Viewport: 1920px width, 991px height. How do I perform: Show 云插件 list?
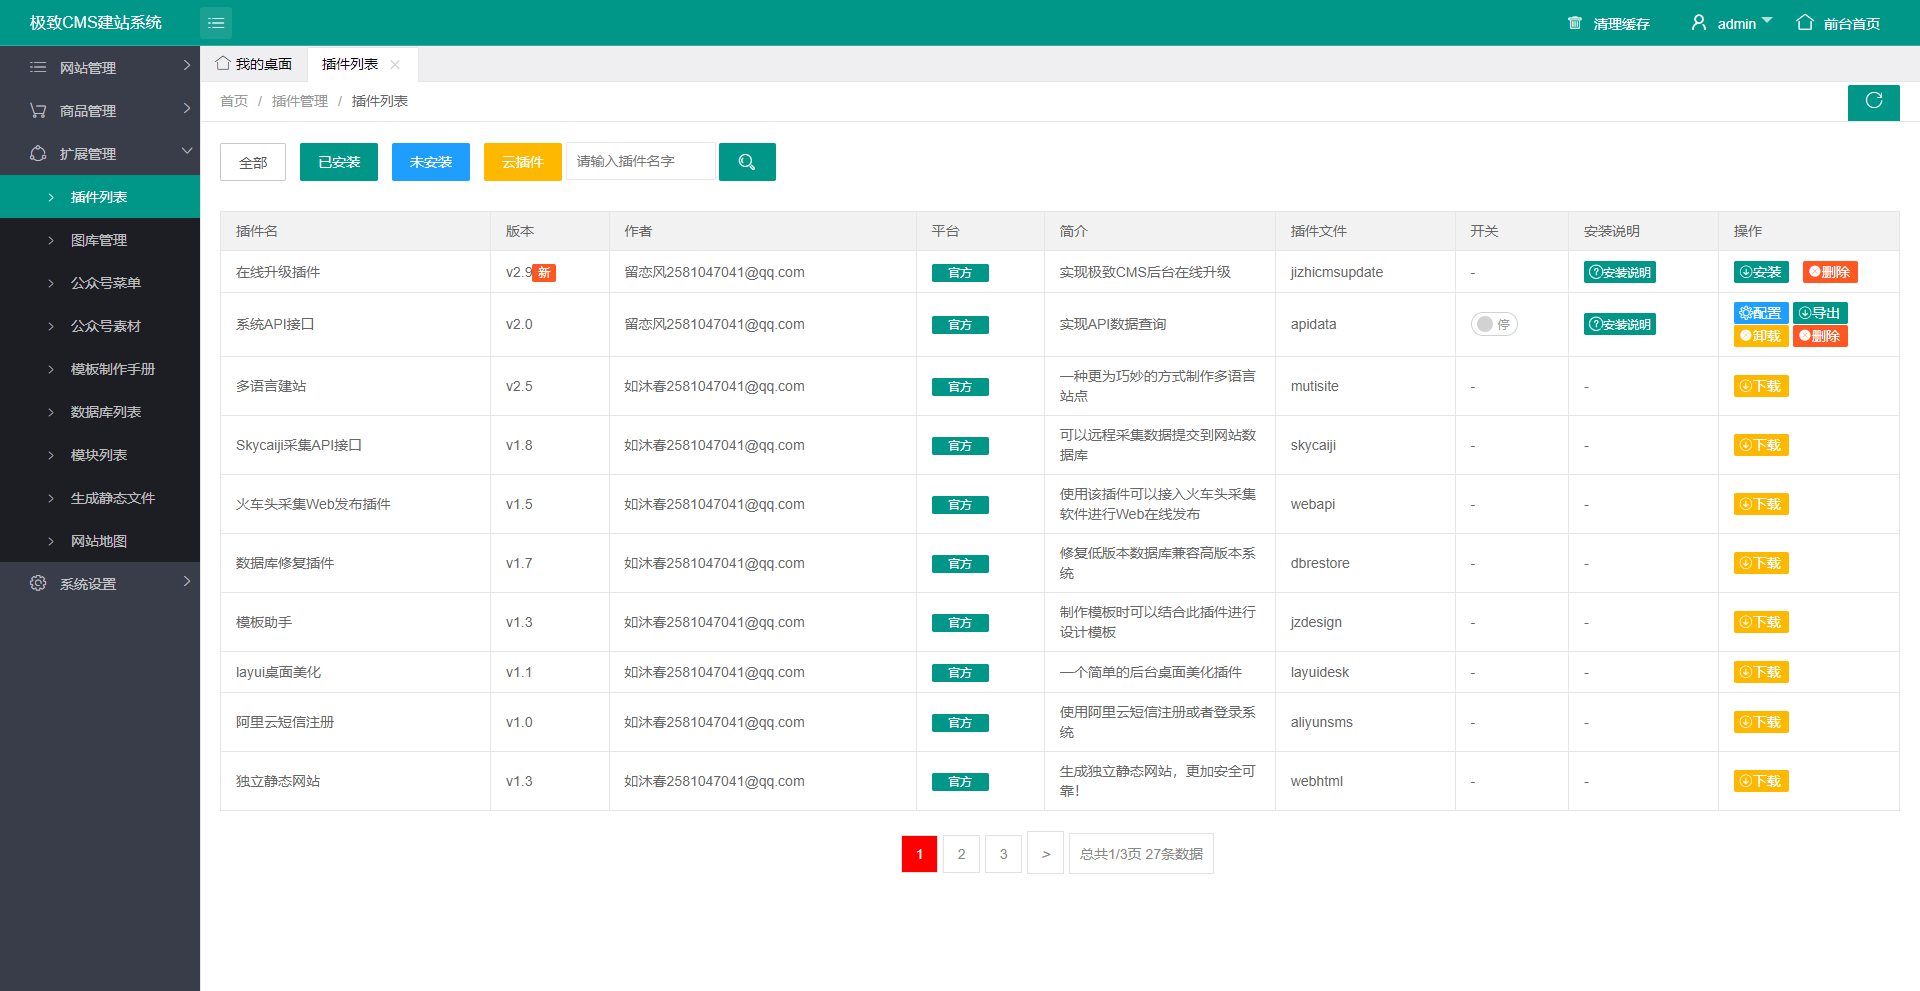coord(523,162)
